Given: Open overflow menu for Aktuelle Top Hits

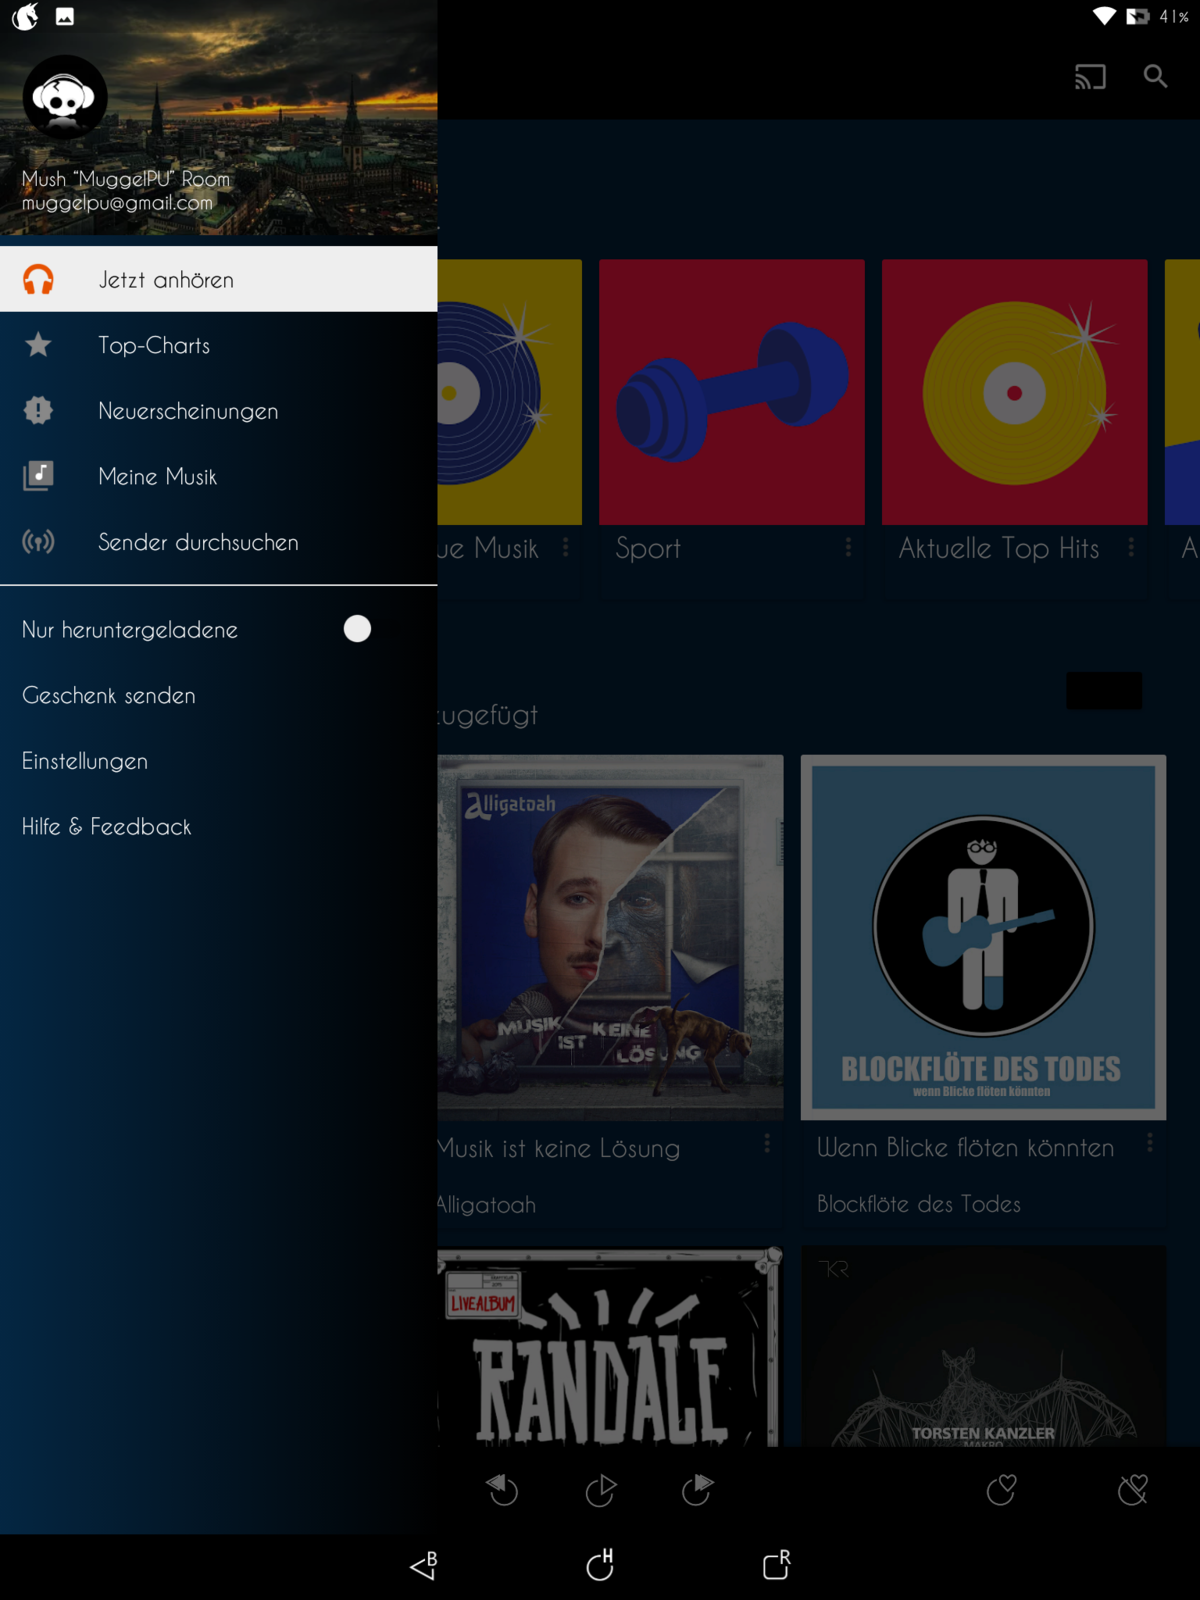Looking at the screenshot, I should point(1131,547).
